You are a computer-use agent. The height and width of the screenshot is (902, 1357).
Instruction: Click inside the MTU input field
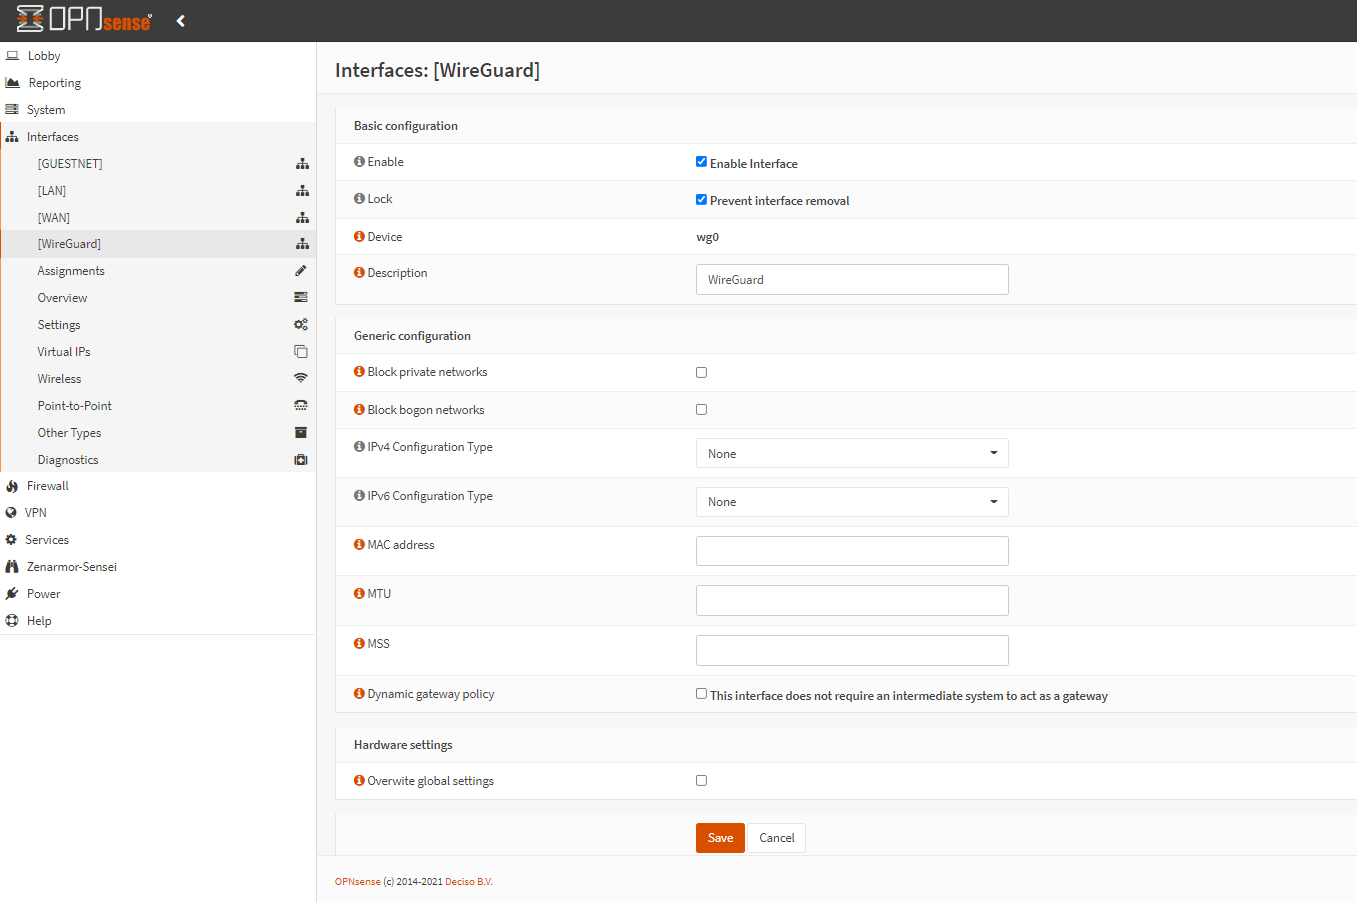[x=851, y=600]
